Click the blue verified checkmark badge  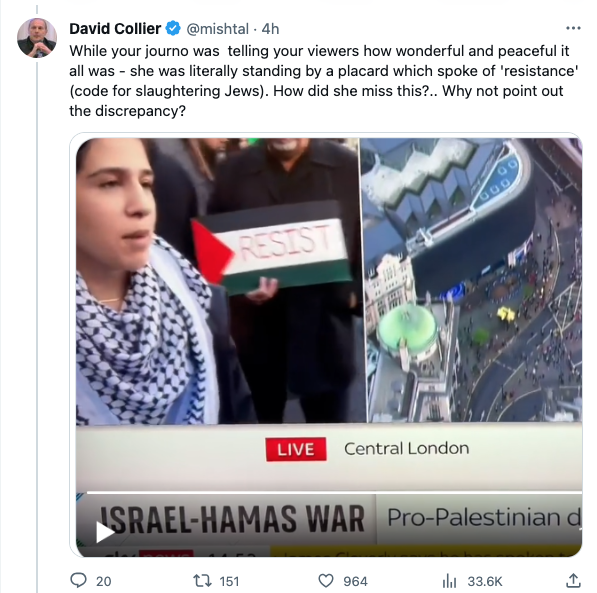pyautogui.click(x=173, y=29)
